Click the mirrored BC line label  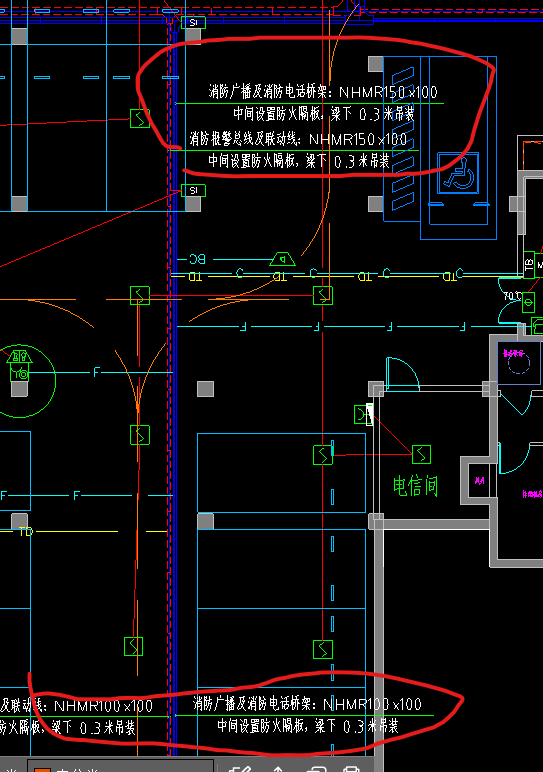(197, 259)
